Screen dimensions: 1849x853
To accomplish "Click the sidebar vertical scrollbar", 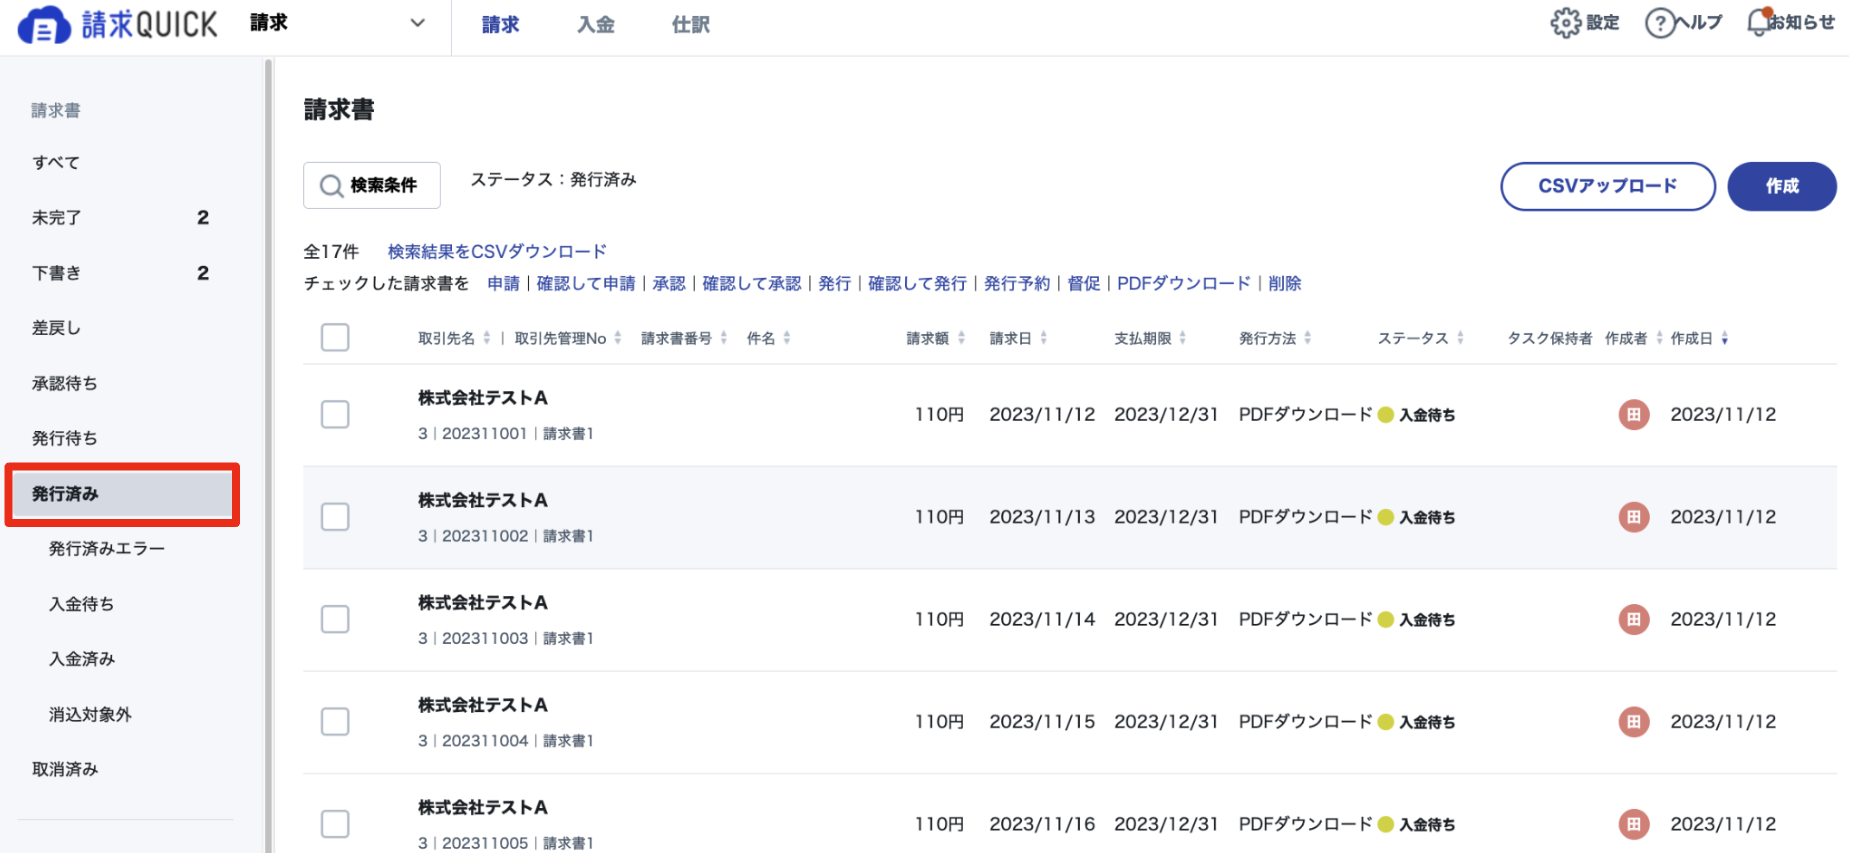I will 268,455.
